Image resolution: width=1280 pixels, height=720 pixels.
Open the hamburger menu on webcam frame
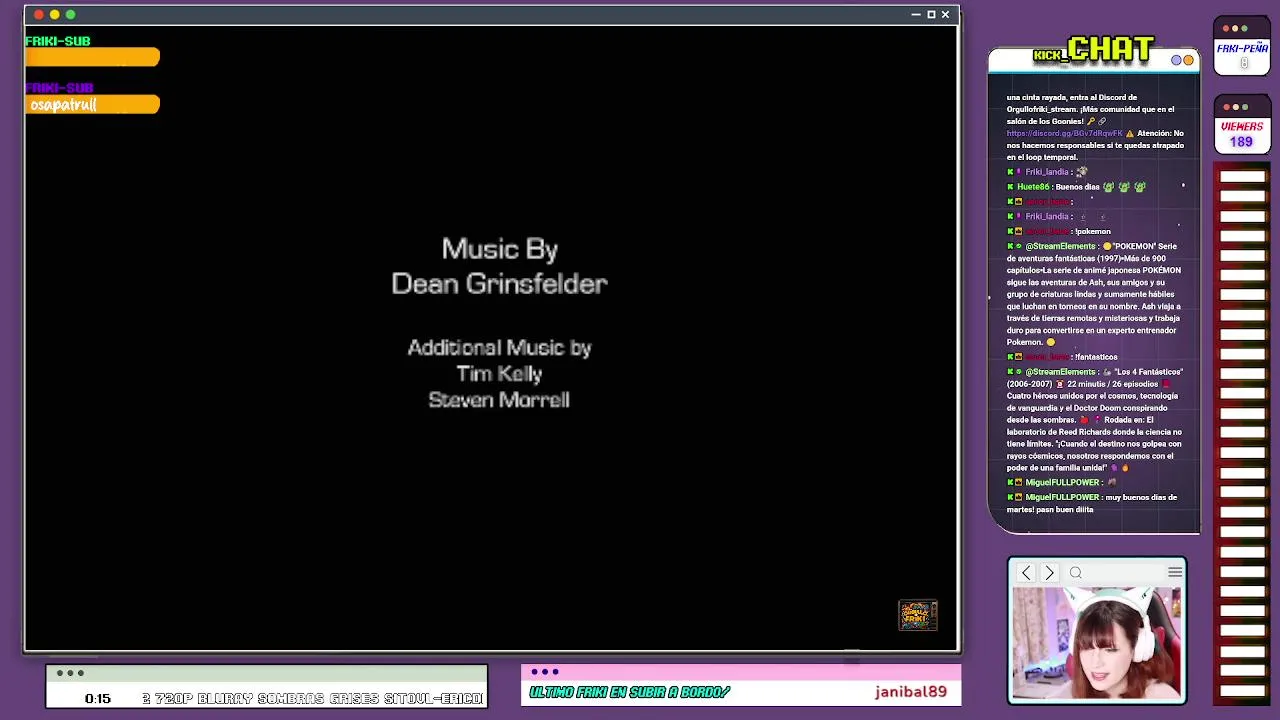1175,572
